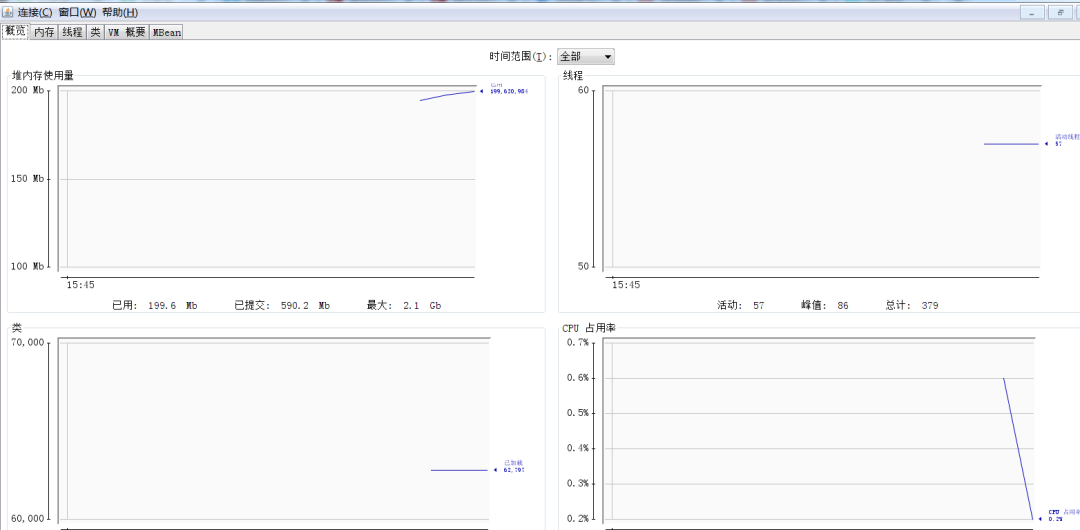Click the 线程 chart title
Viewport: 1080px width, 530px height.
(x=573, y=76)
